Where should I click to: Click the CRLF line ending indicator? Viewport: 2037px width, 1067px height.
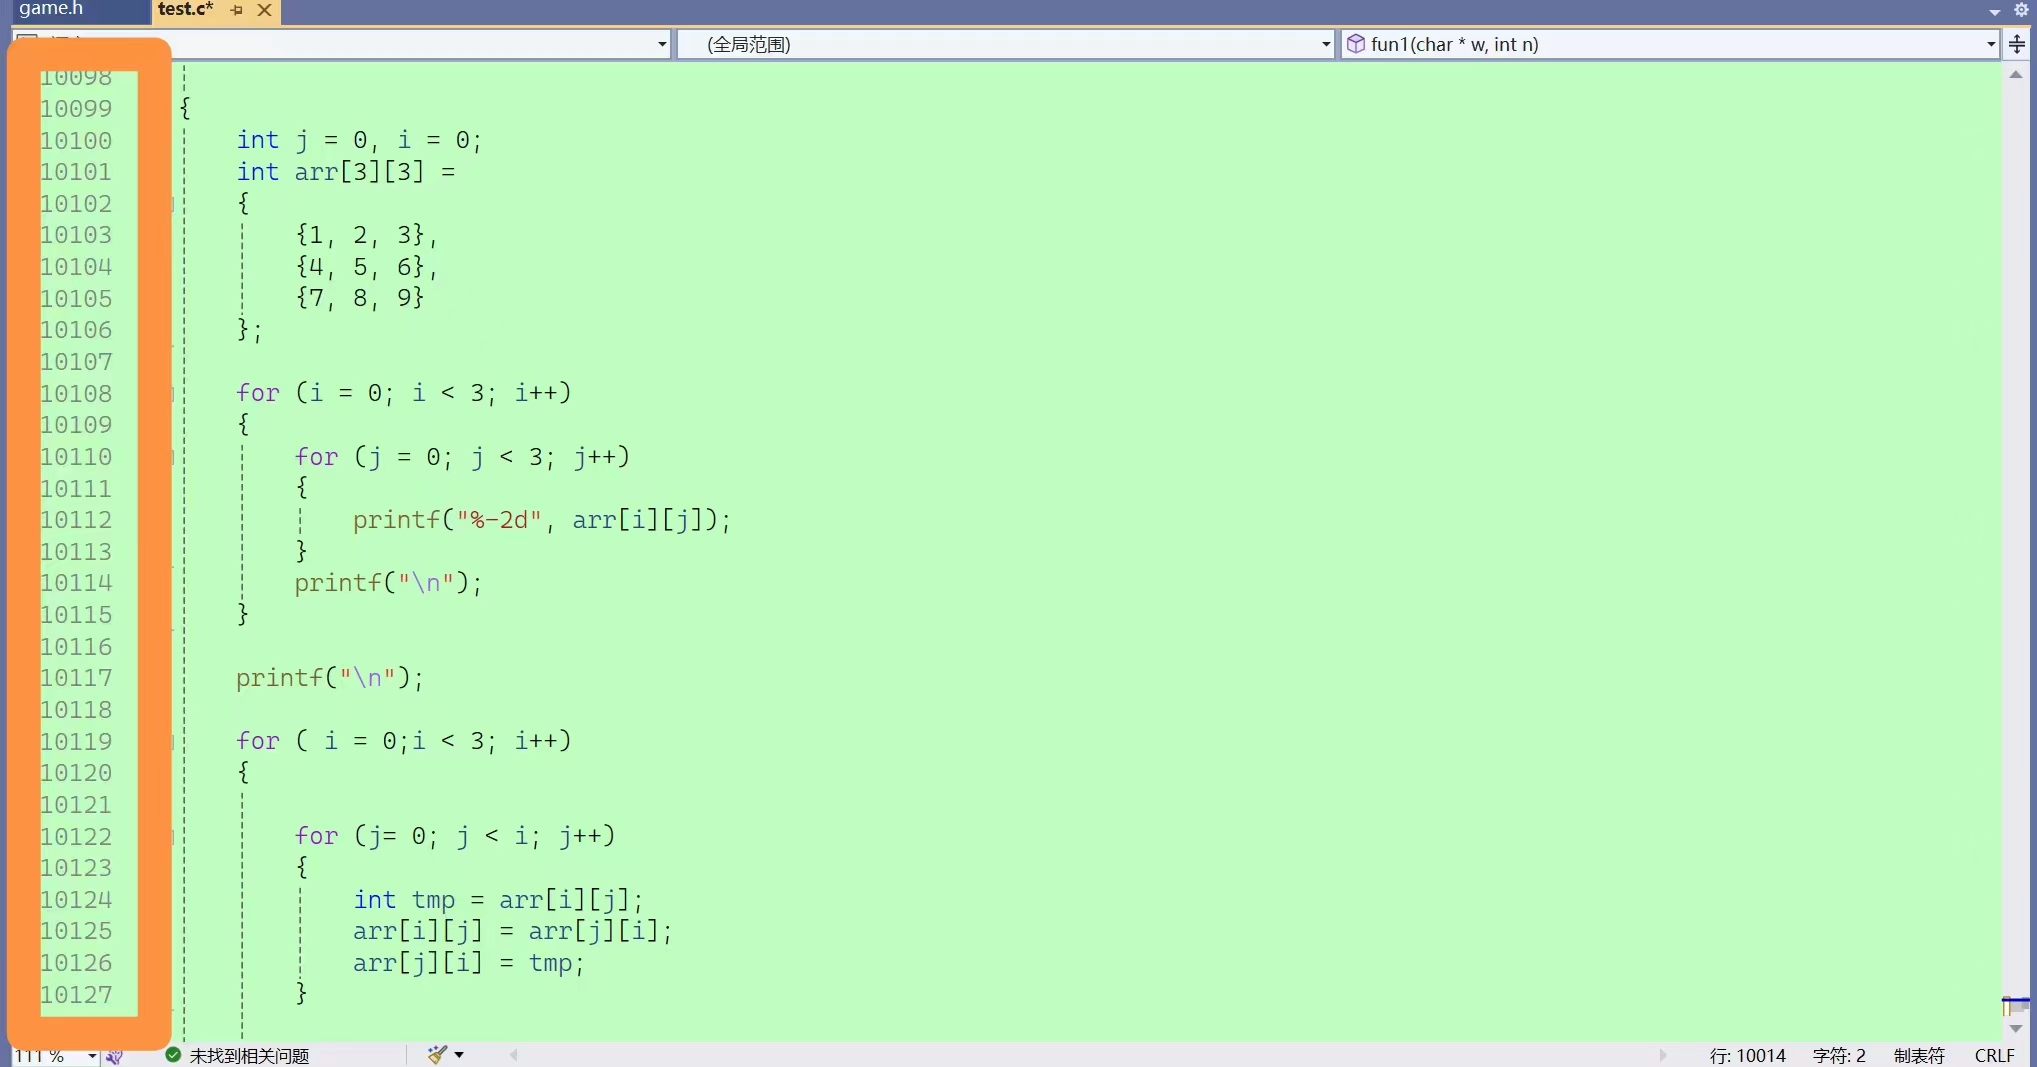tap(1994, 1056)
